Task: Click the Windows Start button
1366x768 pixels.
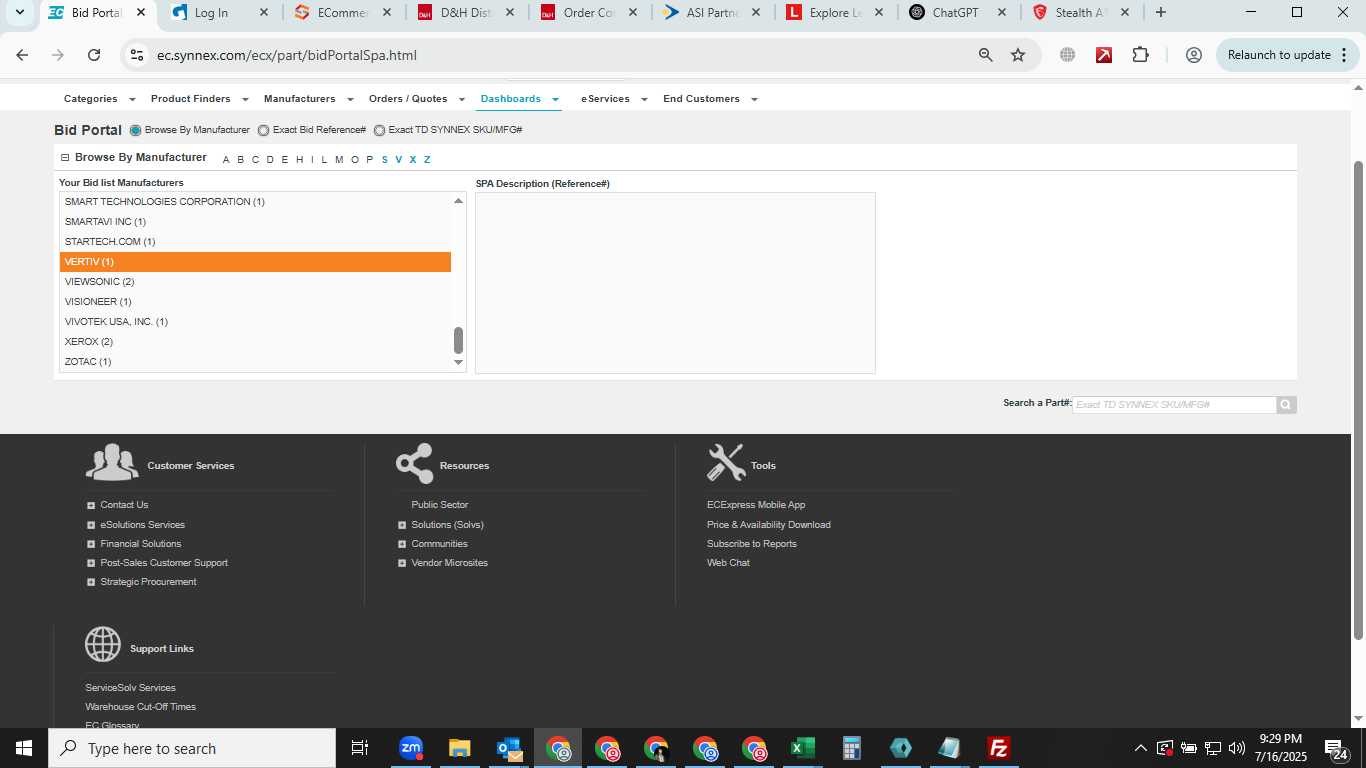Action: point(24,748)
